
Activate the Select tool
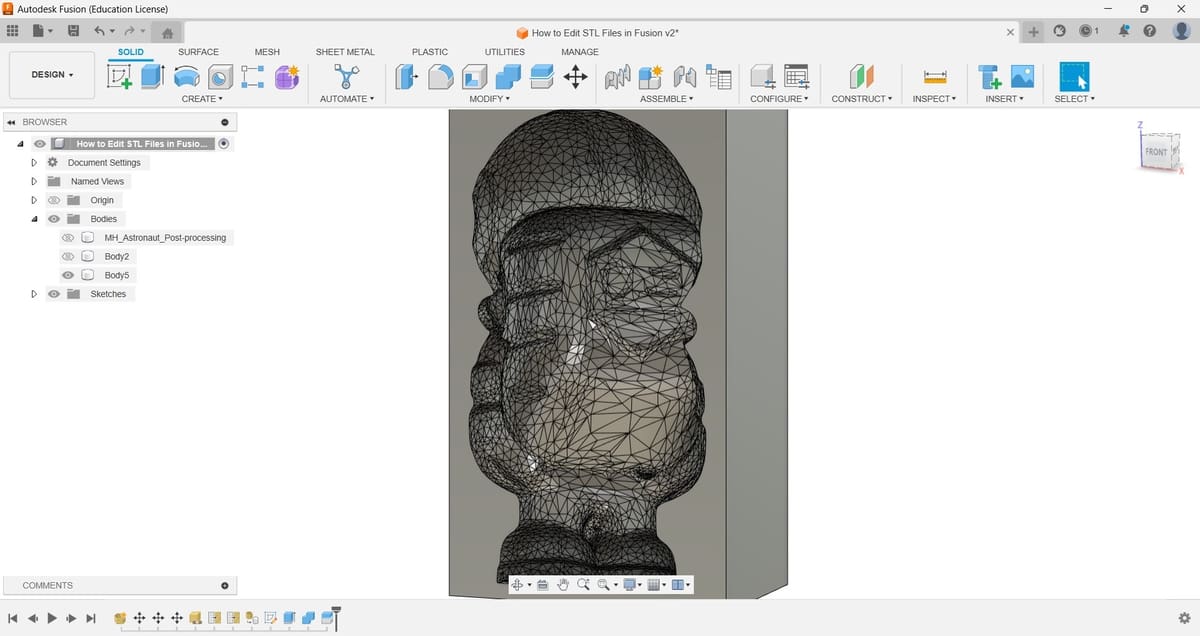1074,77
